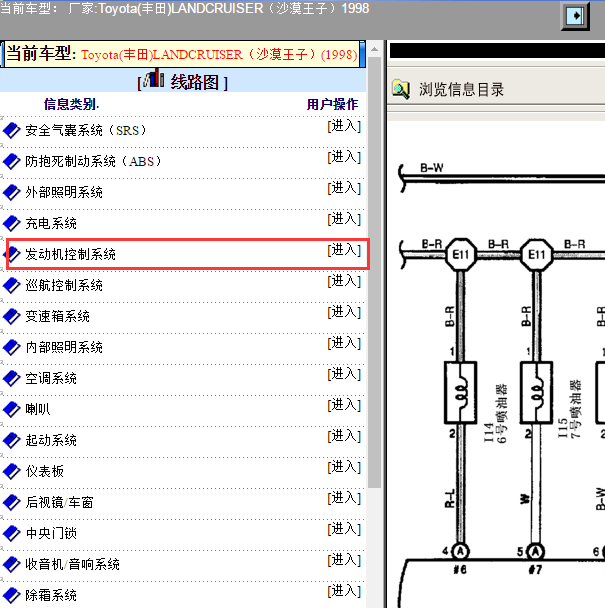Click the book icon beside 空调系统
Viewport: 605px width, 608px height.
point(12,378)
